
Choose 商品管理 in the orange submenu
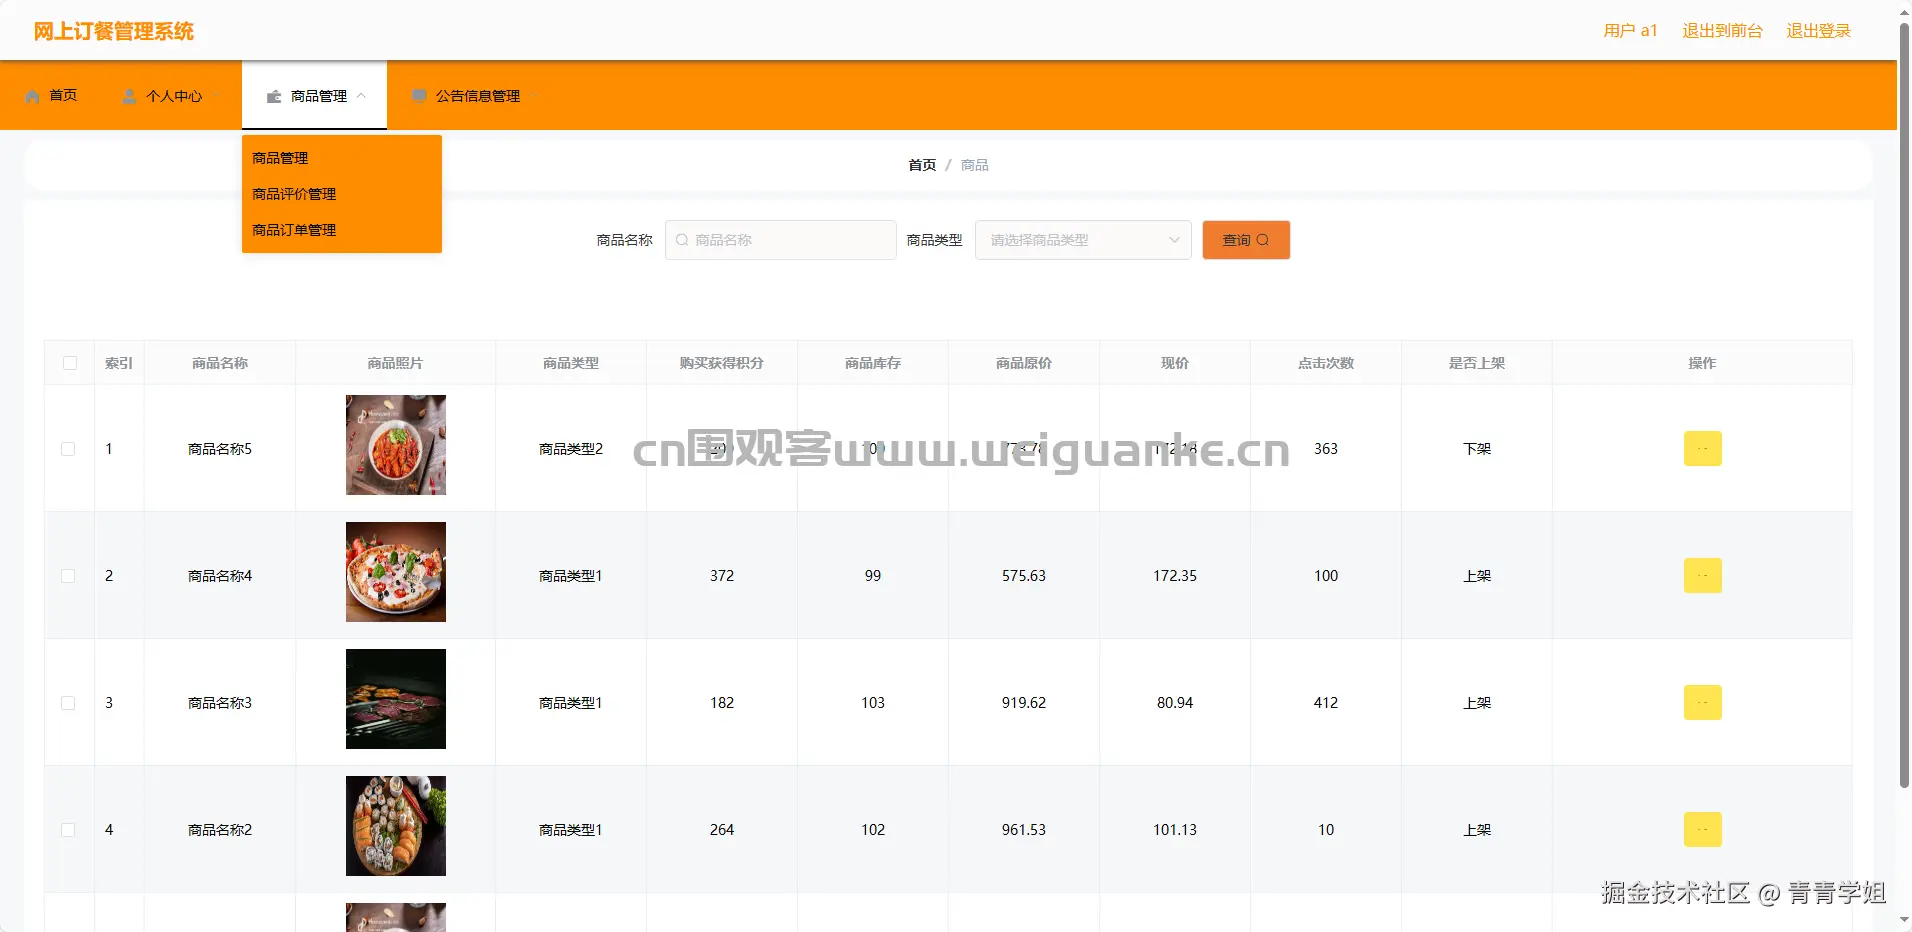coord(280,158)
